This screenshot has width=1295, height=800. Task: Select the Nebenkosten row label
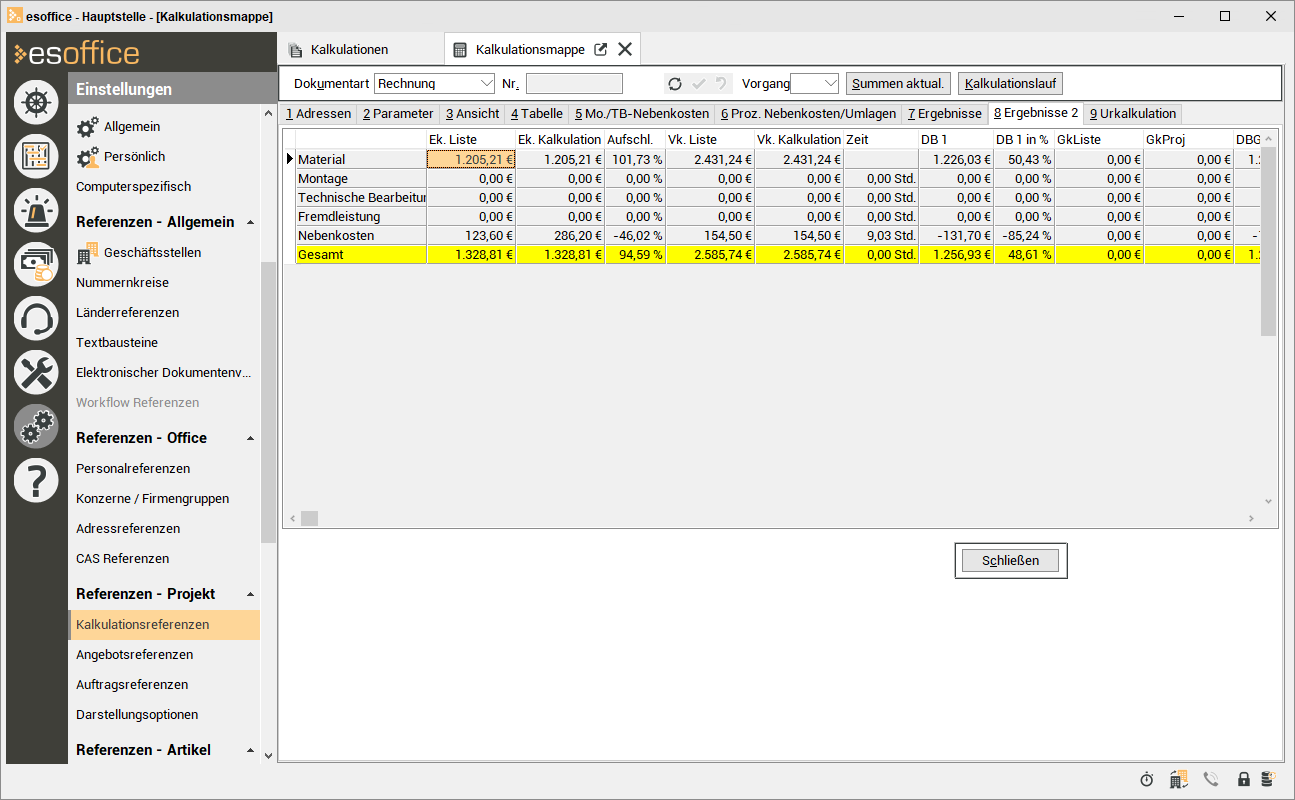[361, 235]
